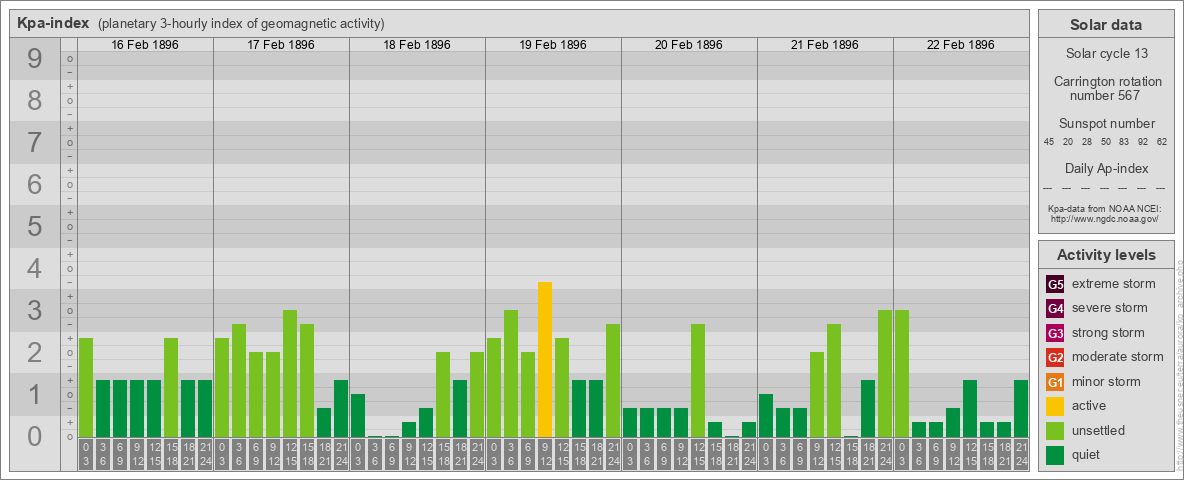Click the 0-3 time label under 18 Feb 1896
This screenshot has width=1184, height=480.
358,454
